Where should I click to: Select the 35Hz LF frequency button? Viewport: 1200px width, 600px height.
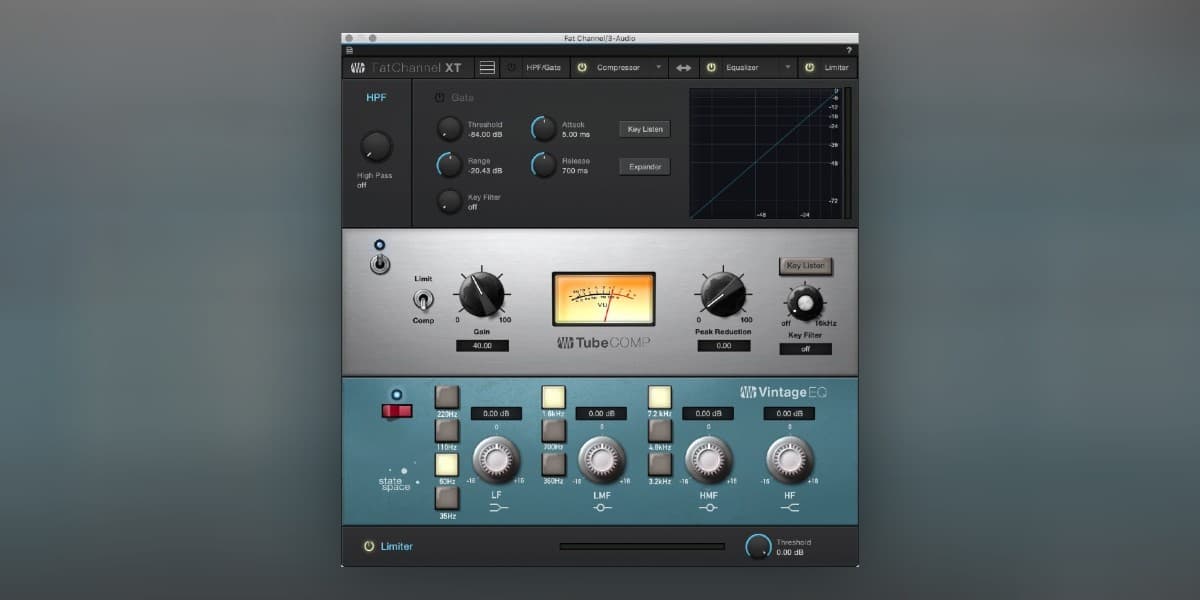(447, 497)
